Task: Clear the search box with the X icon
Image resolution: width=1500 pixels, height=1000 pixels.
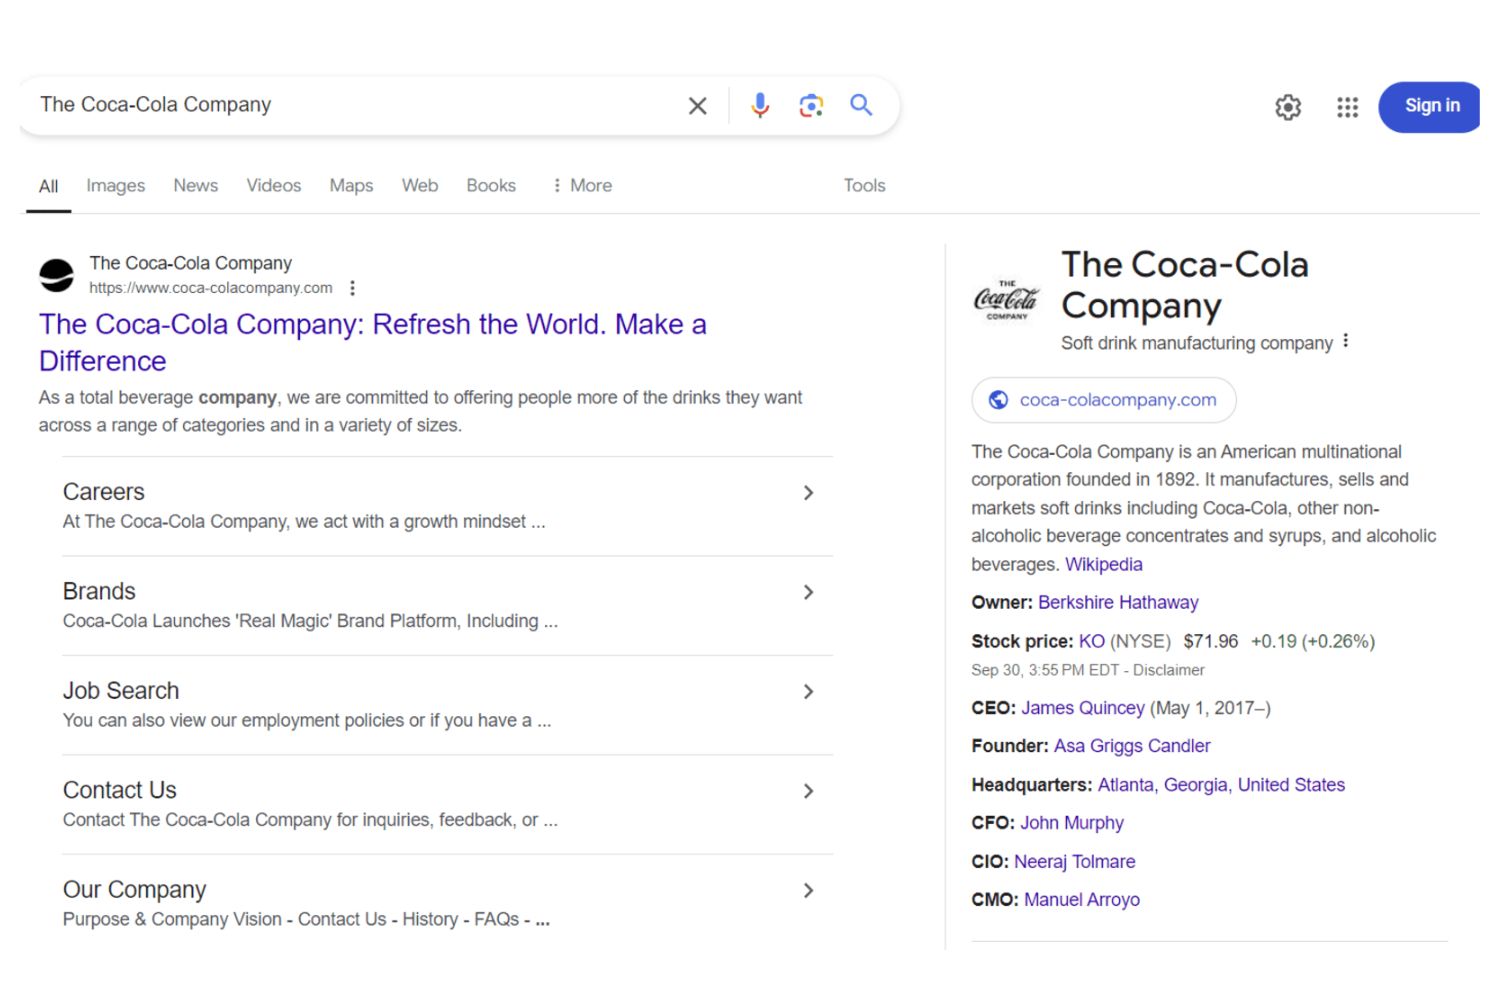Action: coord(697,106)
